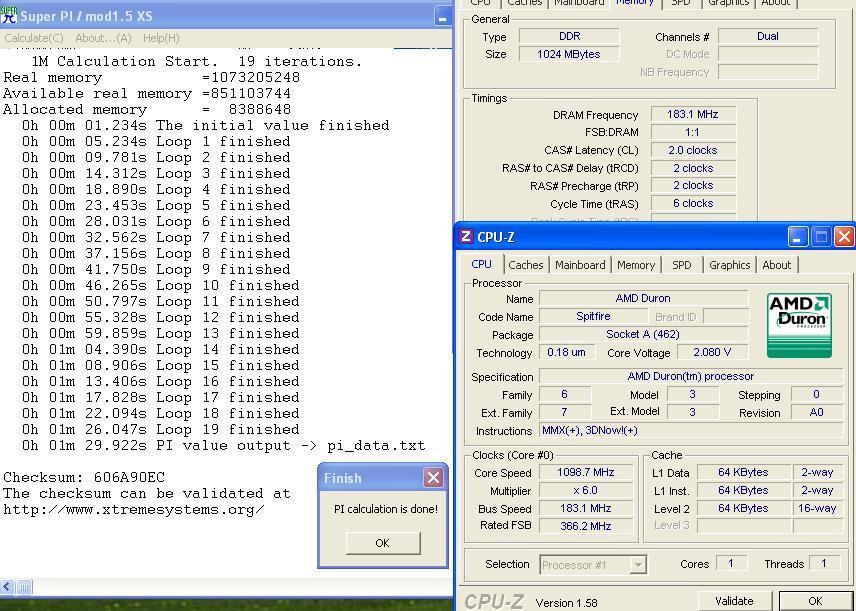Click the Bus Speed value 183.1 MHz

(586, 508)
